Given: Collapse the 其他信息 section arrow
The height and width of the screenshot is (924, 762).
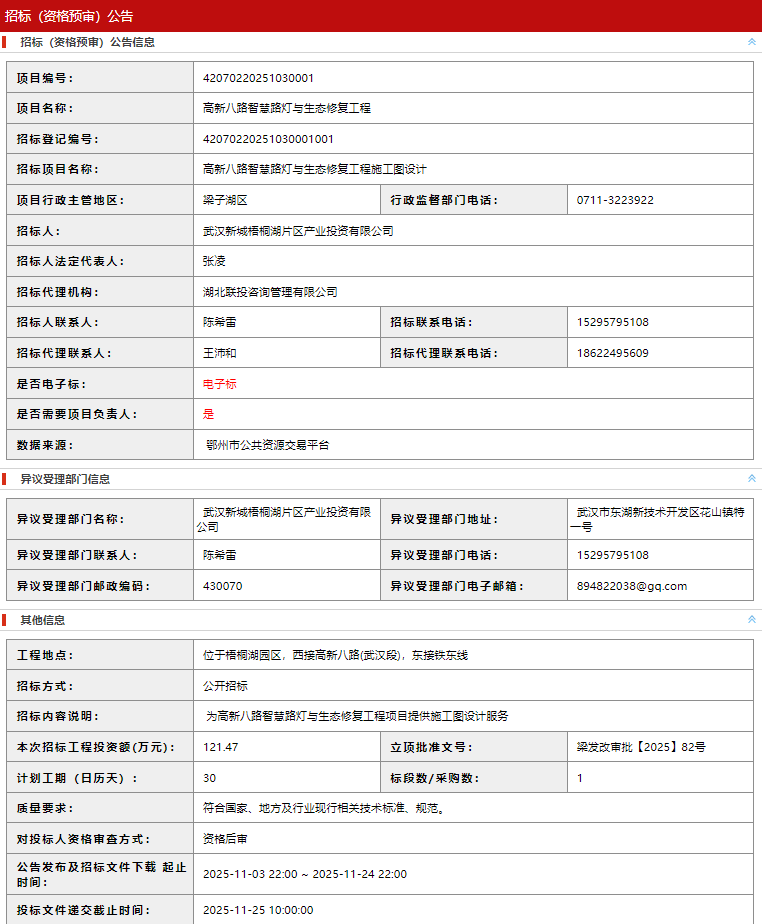Looking at the screenshot, I should pos(751,620).
